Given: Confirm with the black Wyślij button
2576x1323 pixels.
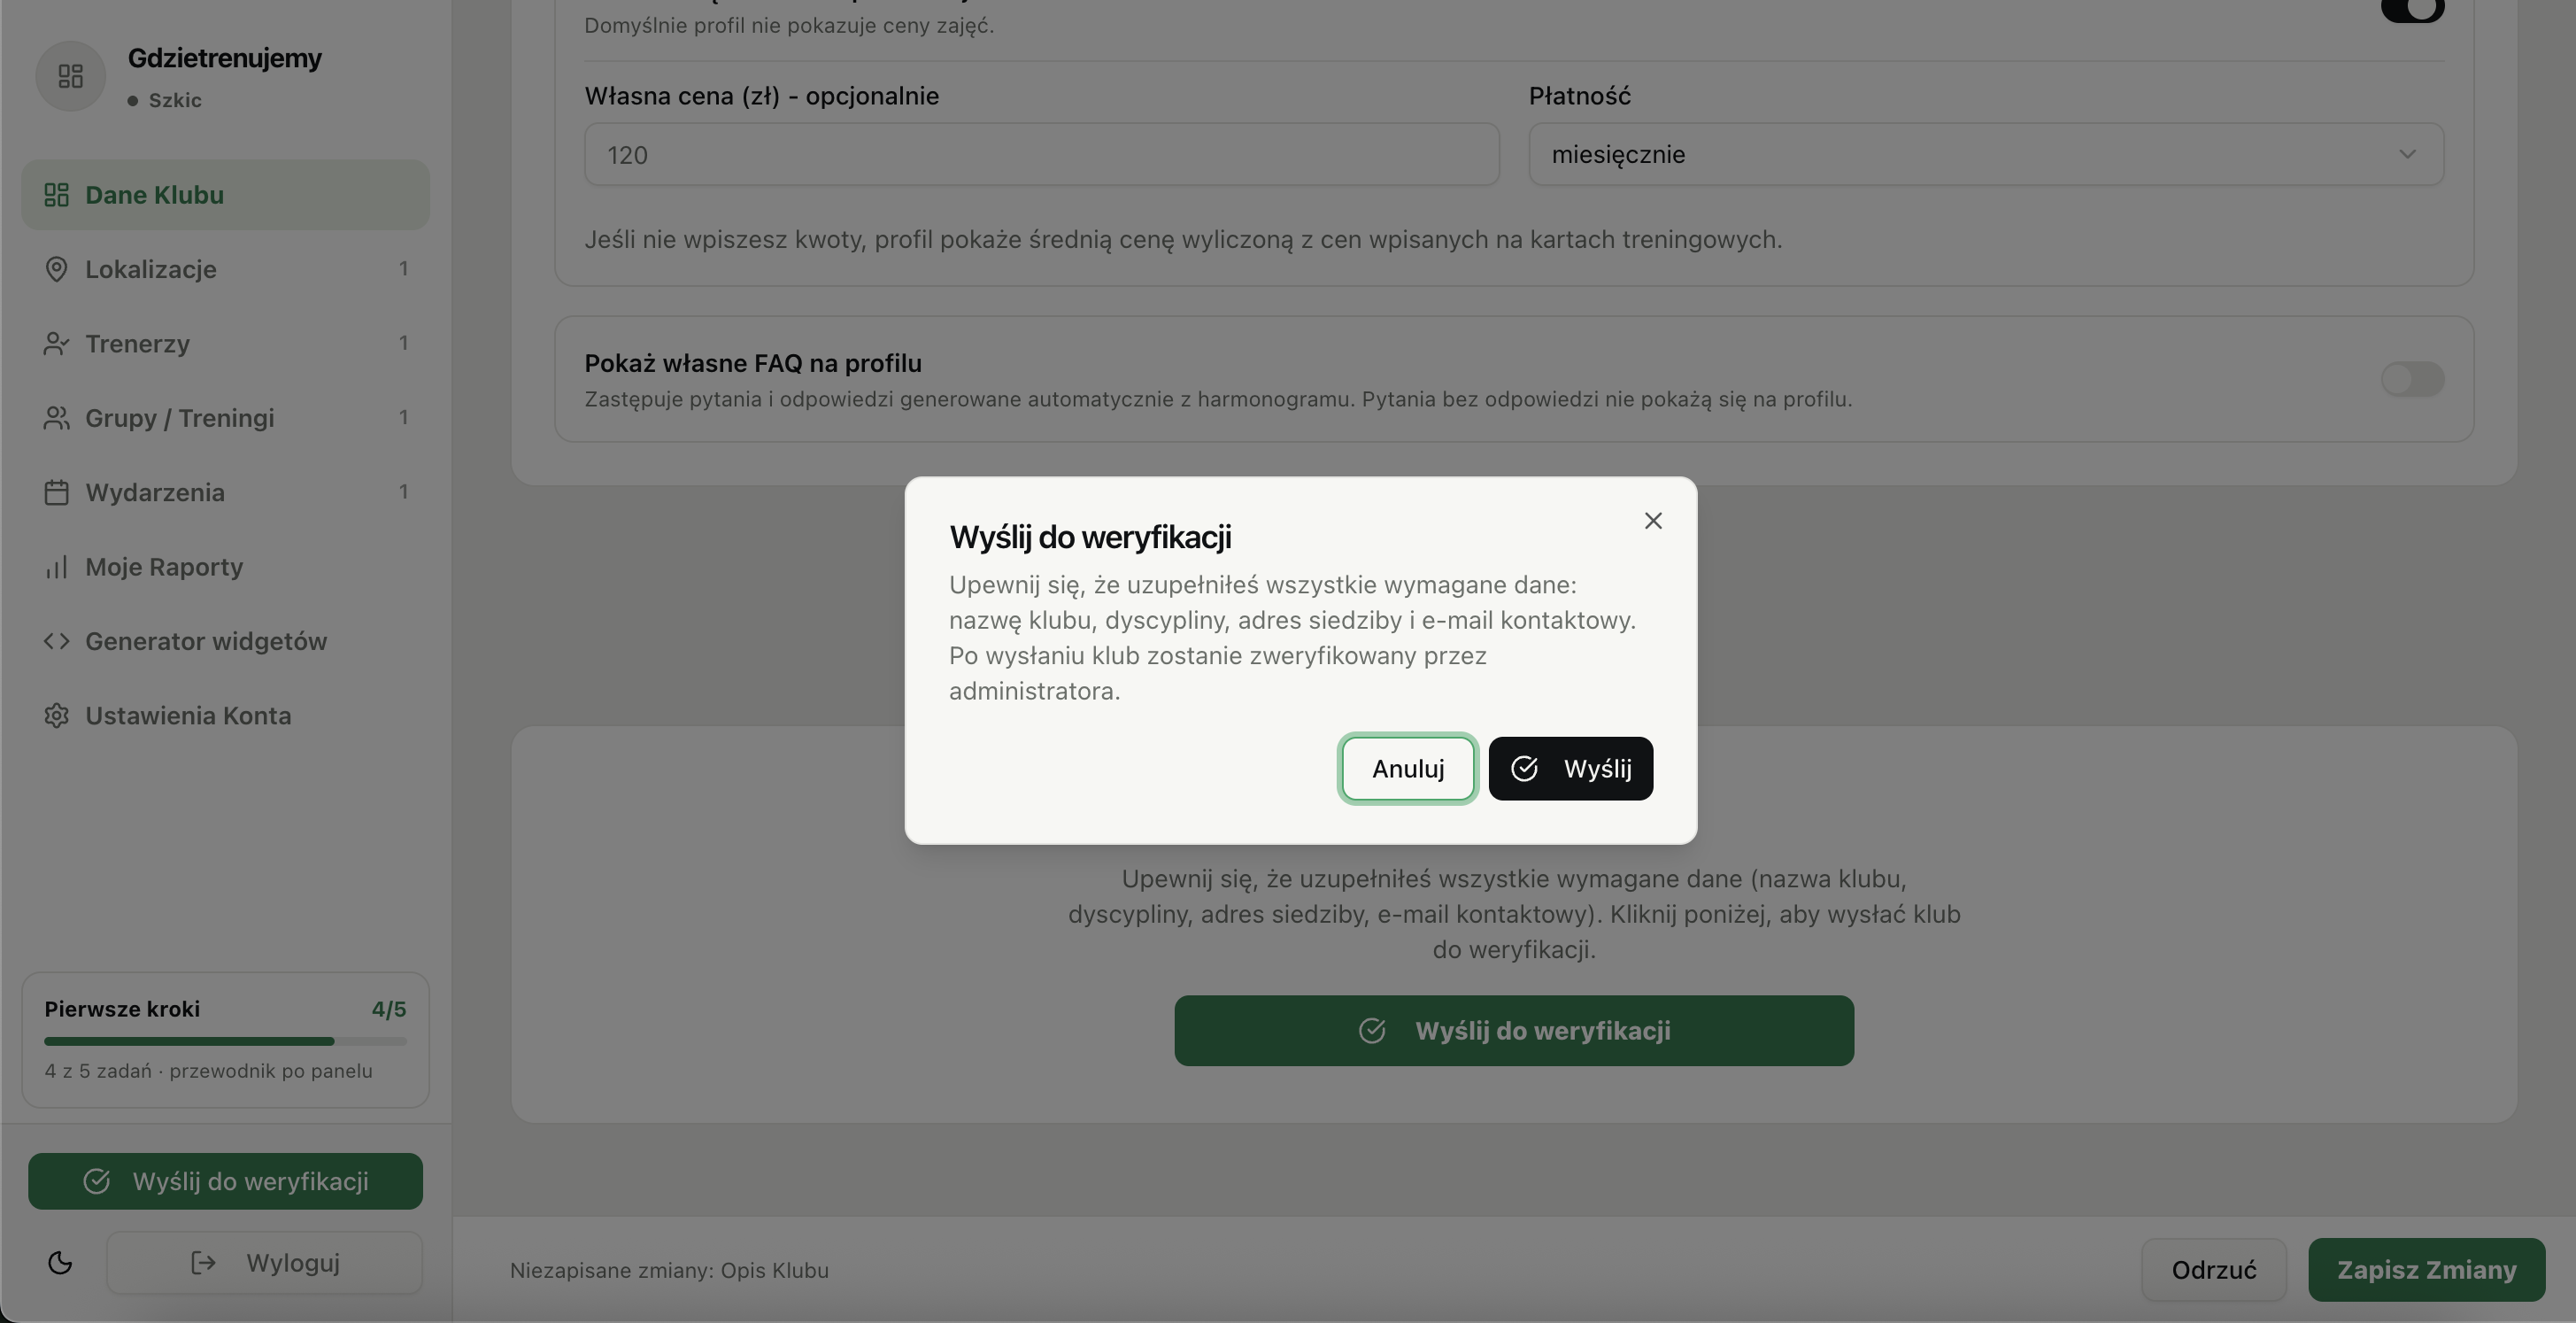Looking at the screenshot, I should [x=1570, y=768].
